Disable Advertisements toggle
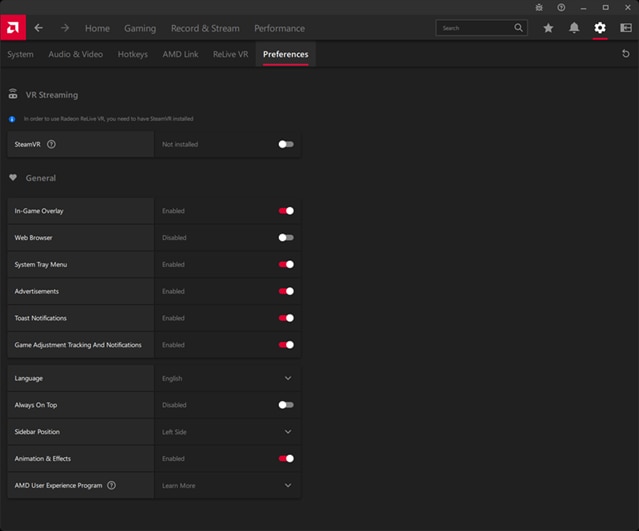Screen dimensions: 639x531 pyautogui.click(x=286, y=291)
